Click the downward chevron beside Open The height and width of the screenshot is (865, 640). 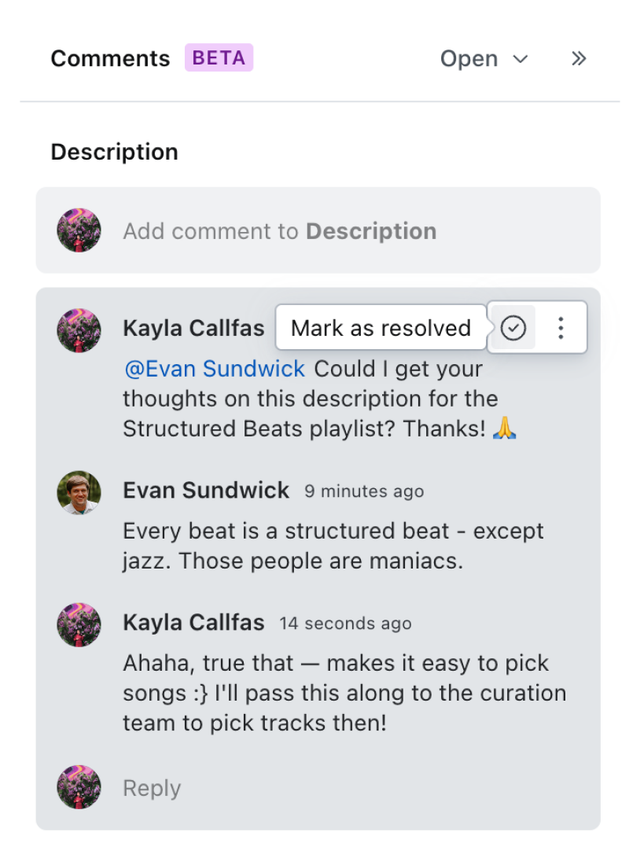520,59
